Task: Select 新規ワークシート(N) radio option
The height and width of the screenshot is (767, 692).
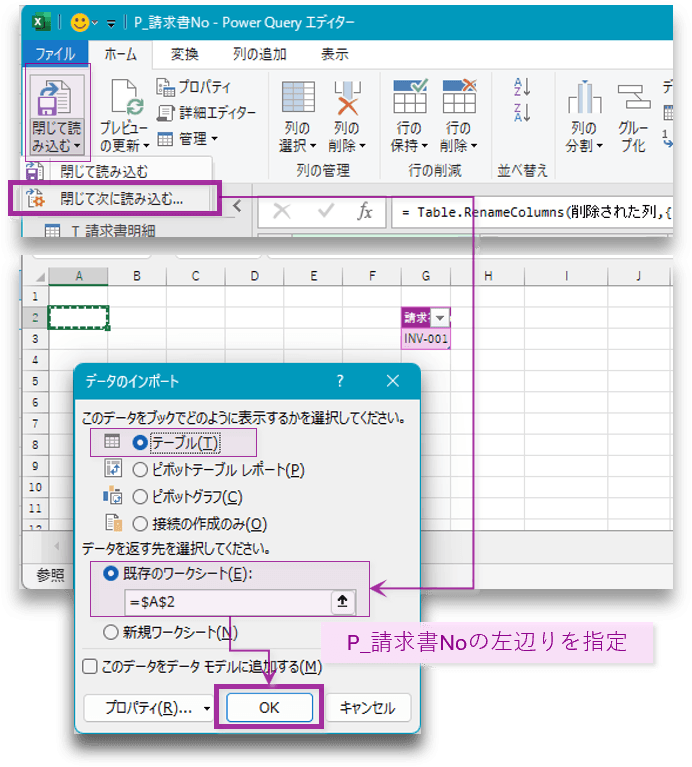Action: [111, 632]
